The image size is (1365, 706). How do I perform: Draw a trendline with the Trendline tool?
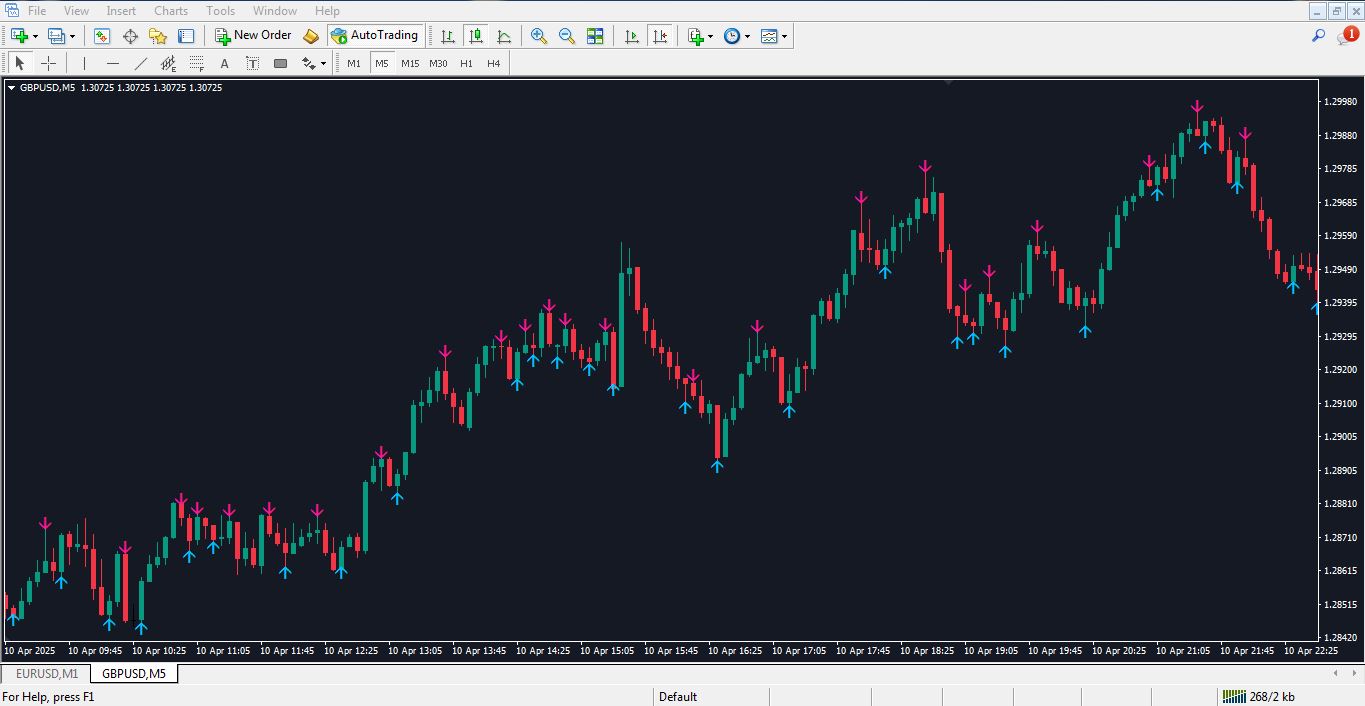click(141, 64)
